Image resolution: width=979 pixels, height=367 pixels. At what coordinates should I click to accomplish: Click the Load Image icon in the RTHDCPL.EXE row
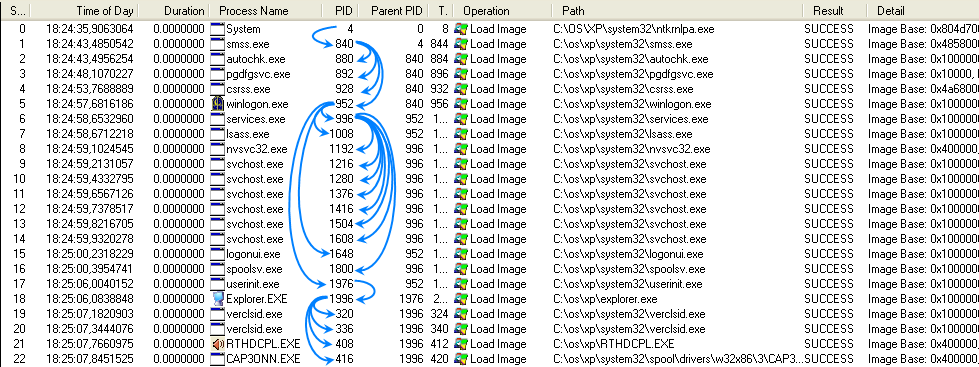[x=461, y=344]
